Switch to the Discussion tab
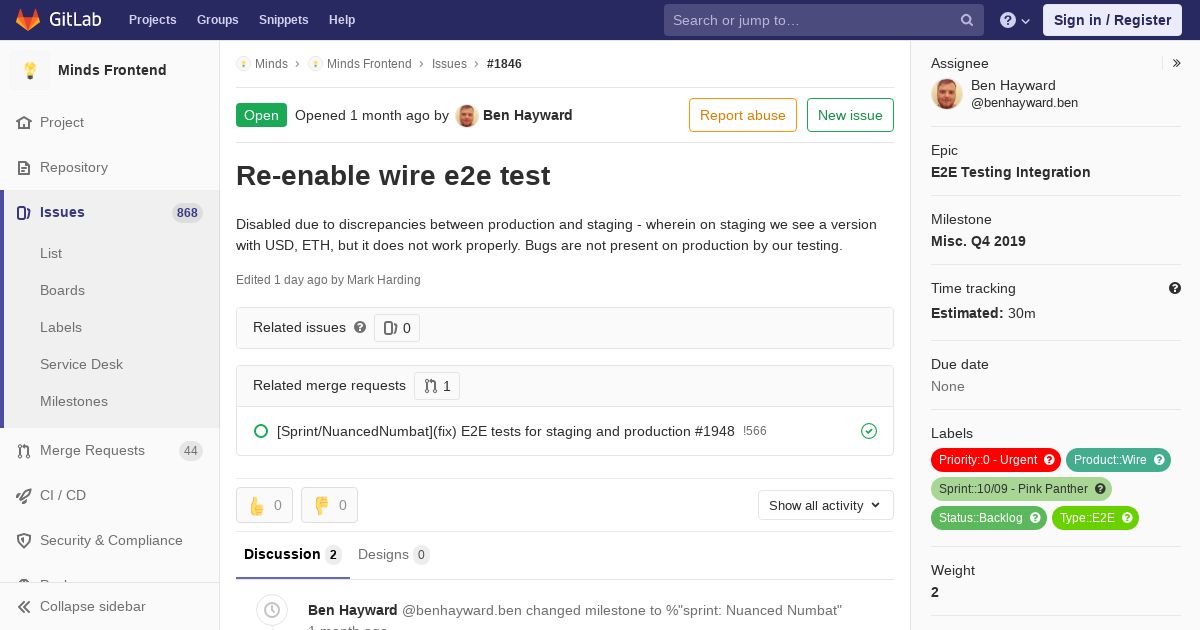This screenshot has width=1200, height=630. point(293,555)
